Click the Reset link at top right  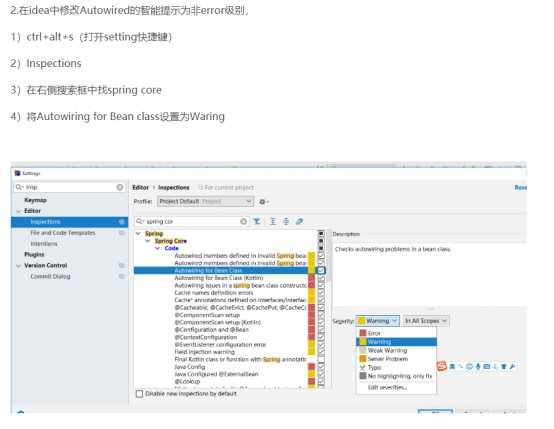coord(520,187)
